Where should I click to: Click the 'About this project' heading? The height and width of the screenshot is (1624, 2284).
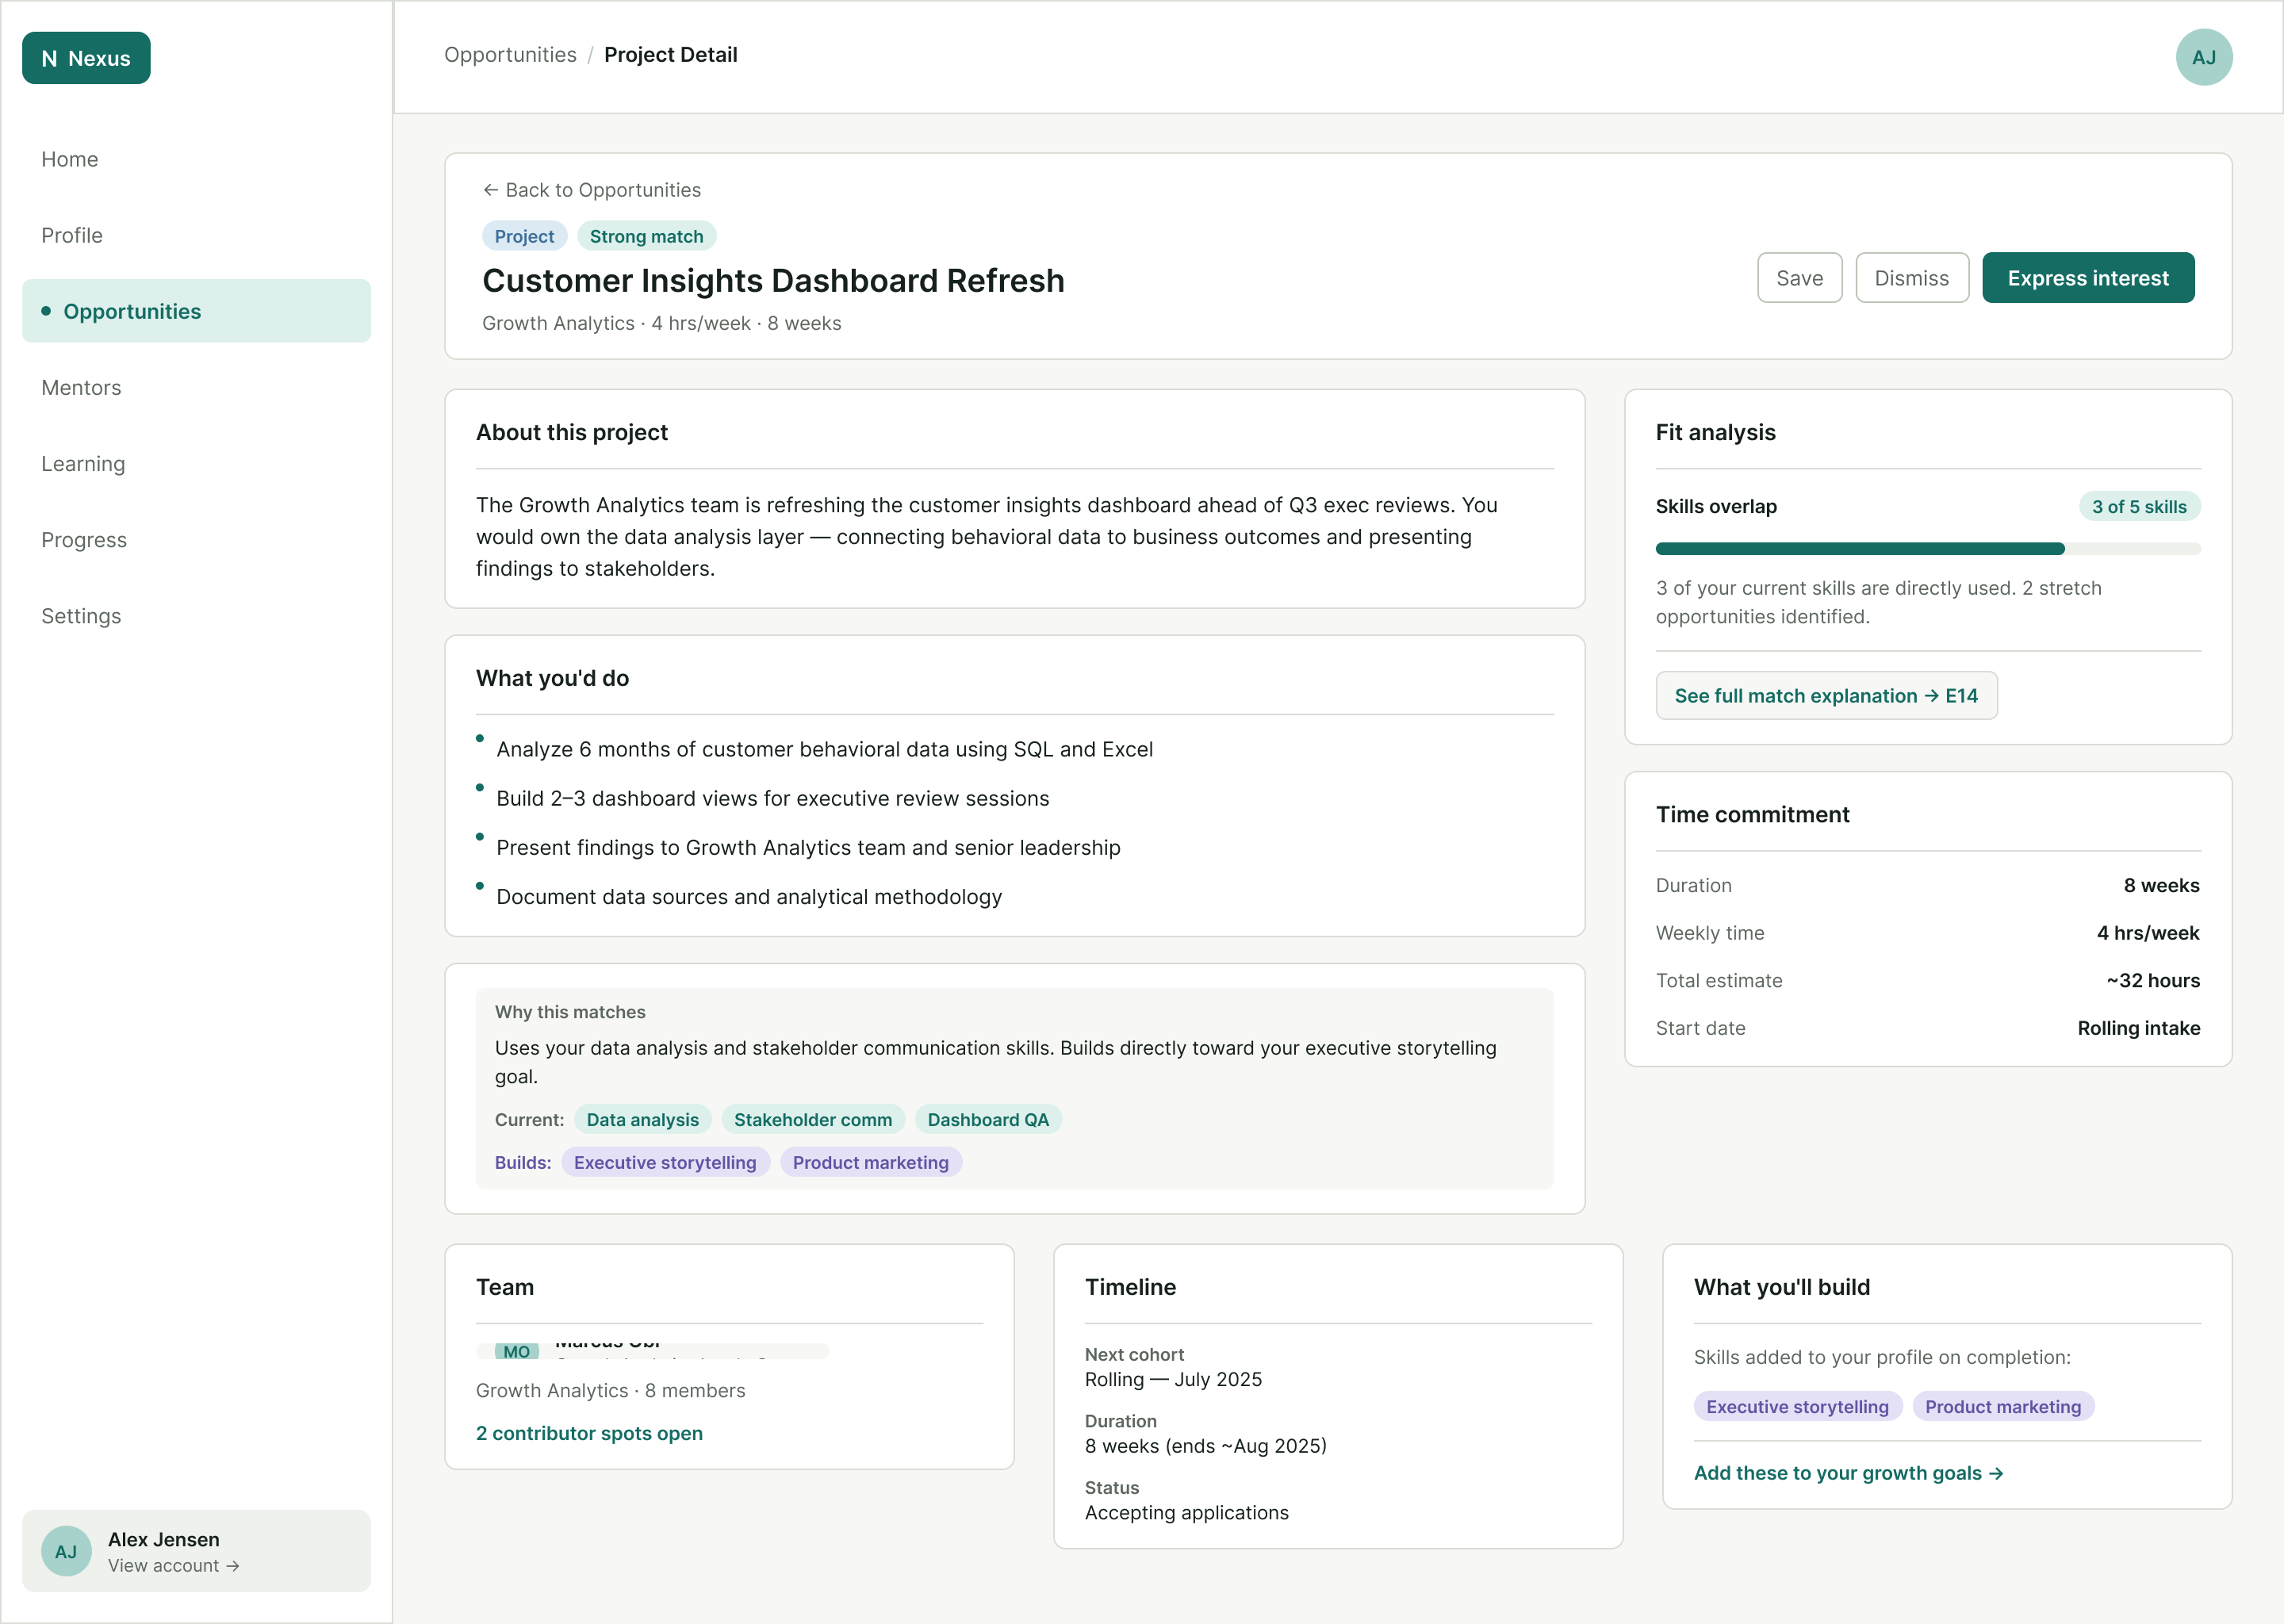(x=571, y=433)
